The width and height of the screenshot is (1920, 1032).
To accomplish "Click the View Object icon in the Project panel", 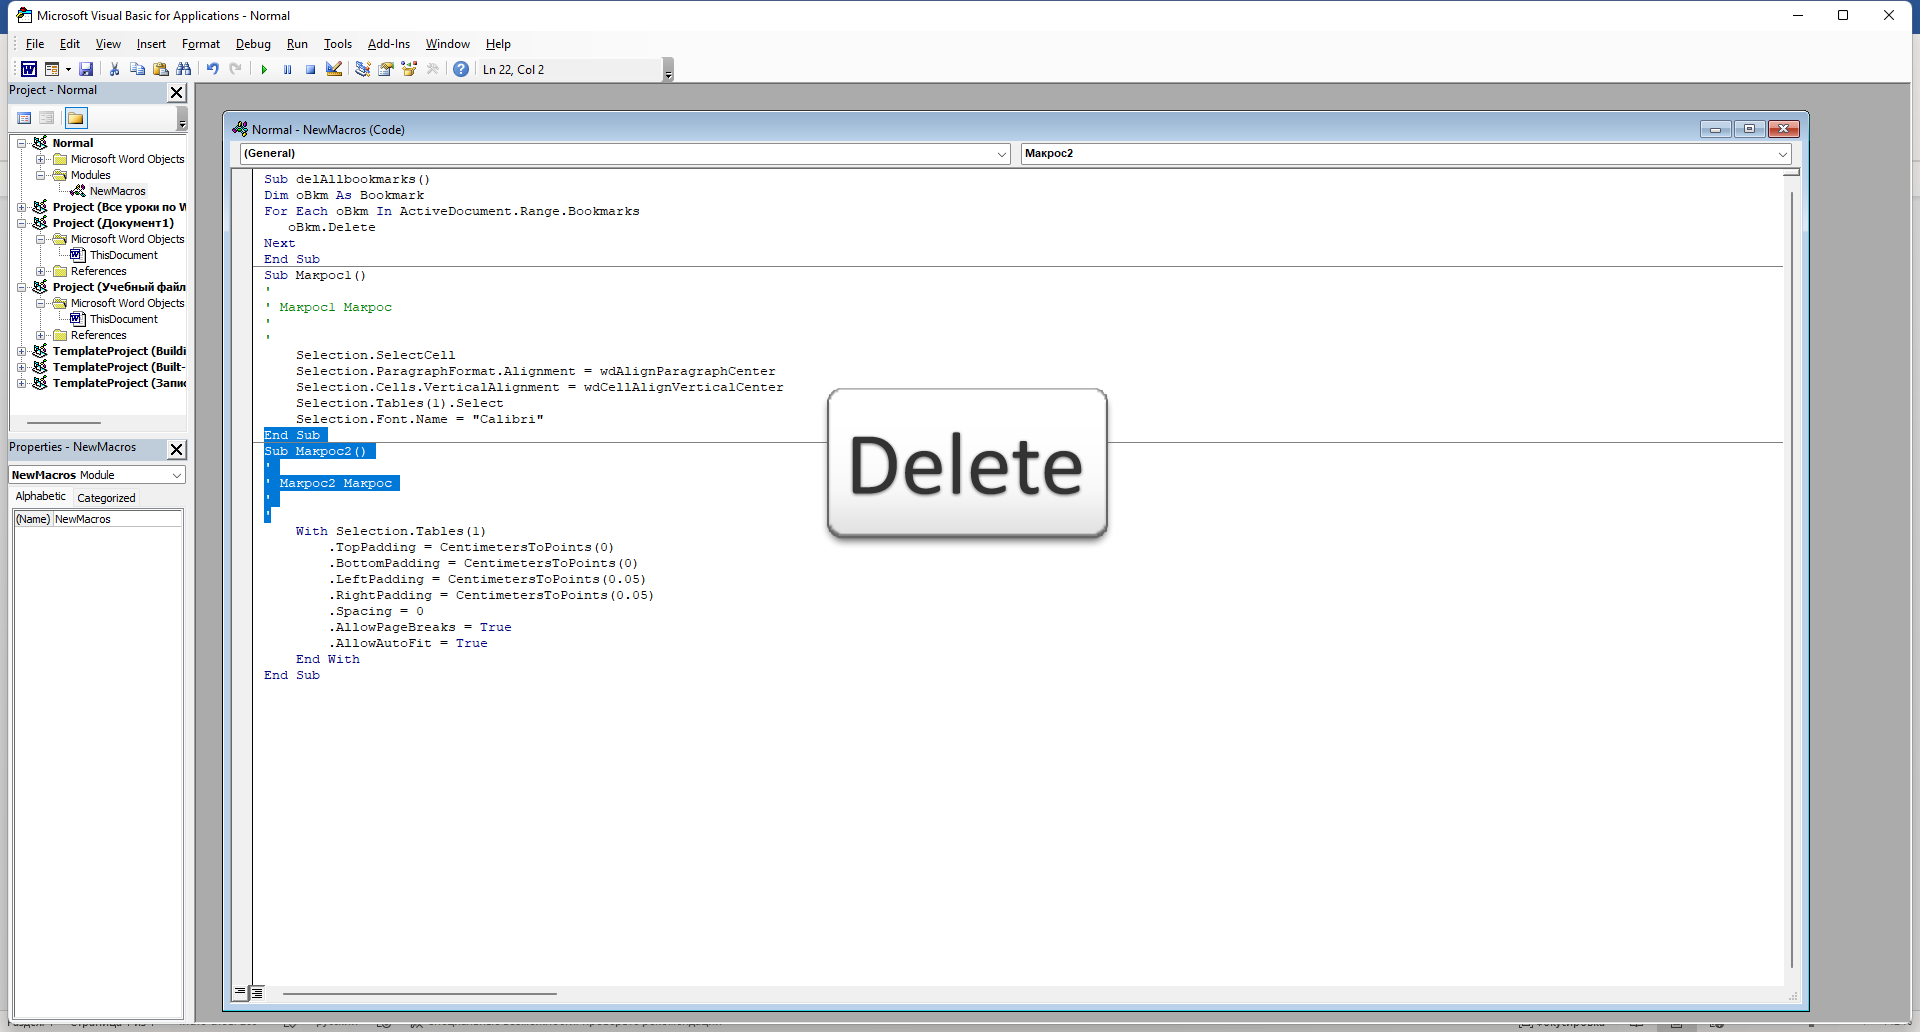I will point(46,118).
